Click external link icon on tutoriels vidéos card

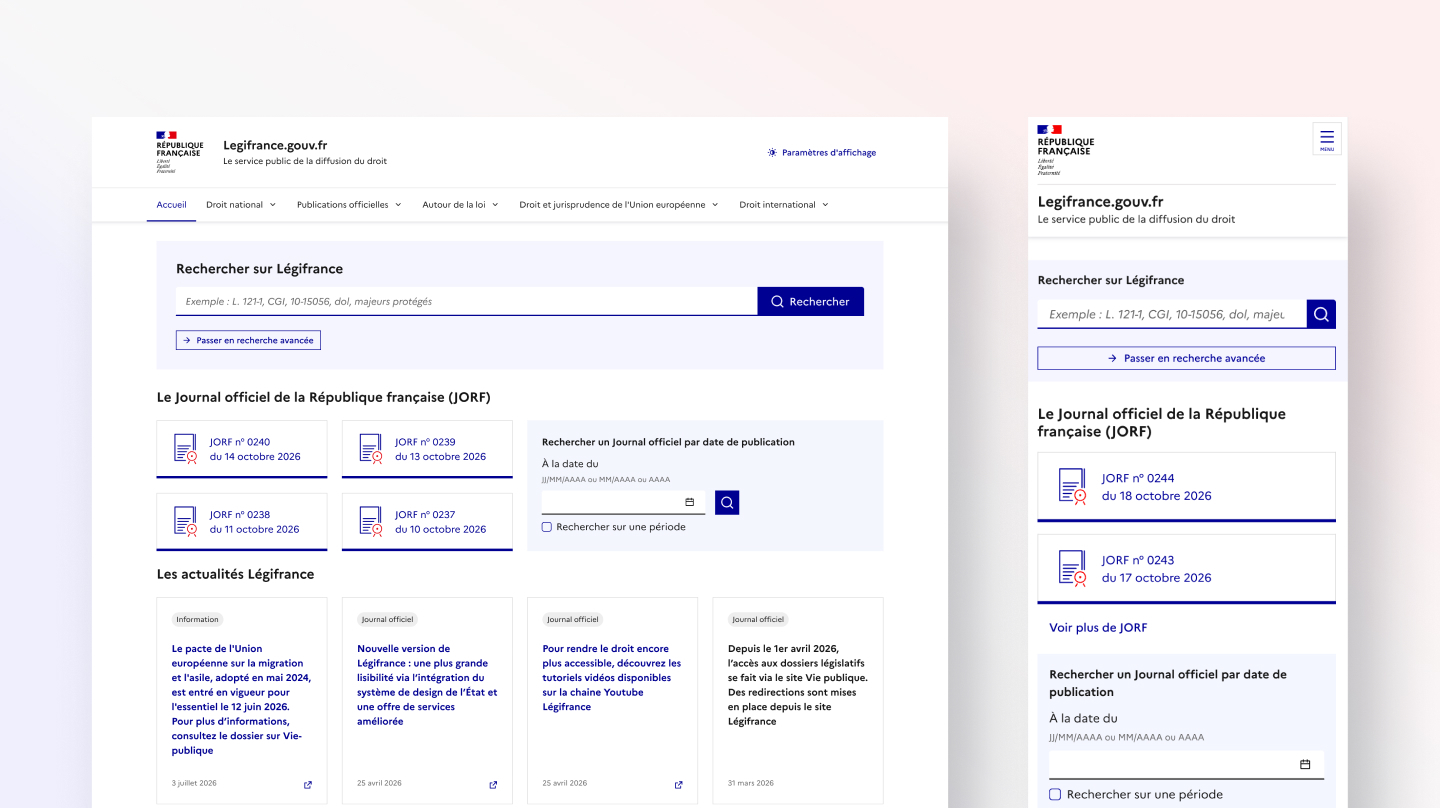click(678, 785)
